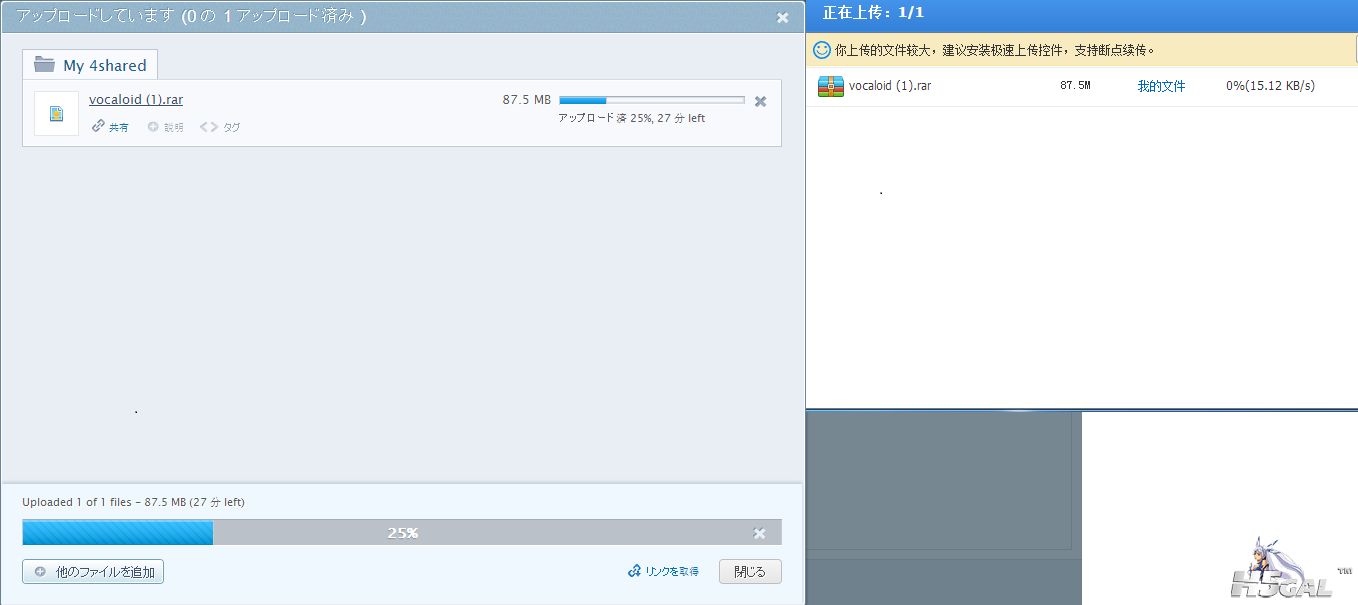1358x605 pixels.
Task: Click the share link icon next to 共有
Action: pos(98,126)
